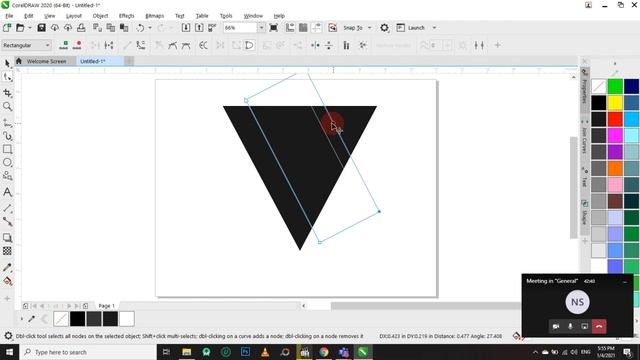The image size is (640, 360).
Task: Select the Polygon tool
Action: [x=7, y=176]
